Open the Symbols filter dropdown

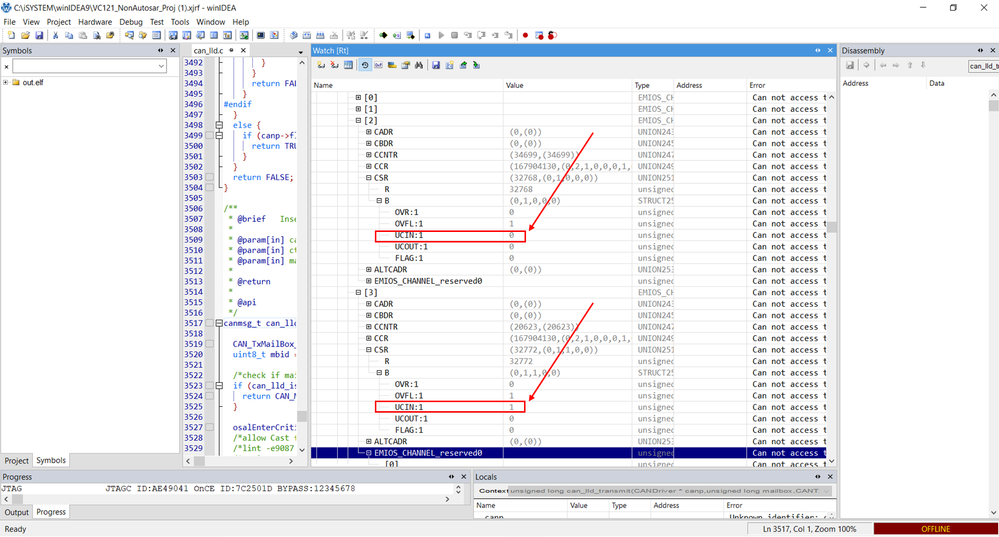point(162,67)
